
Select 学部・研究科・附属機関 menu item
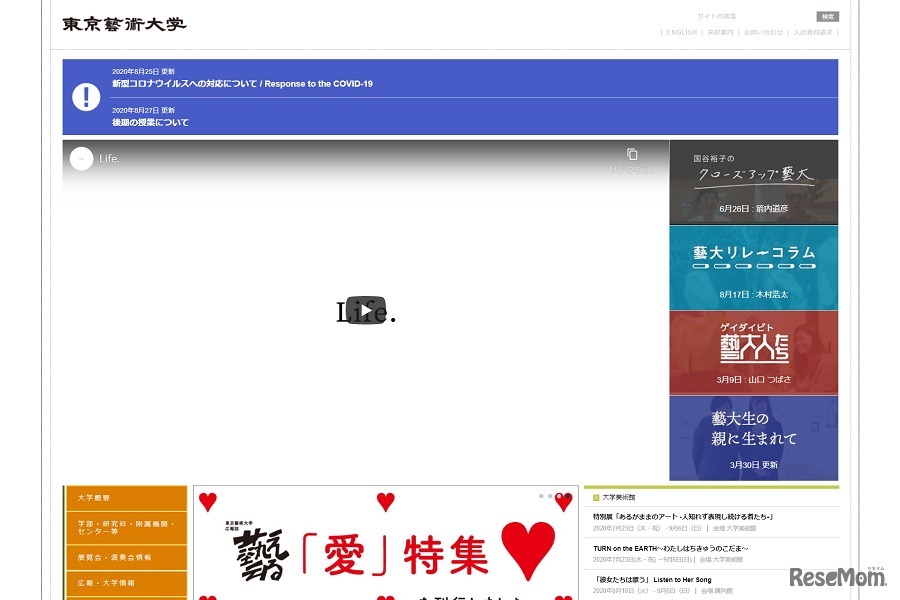(127, 528)
